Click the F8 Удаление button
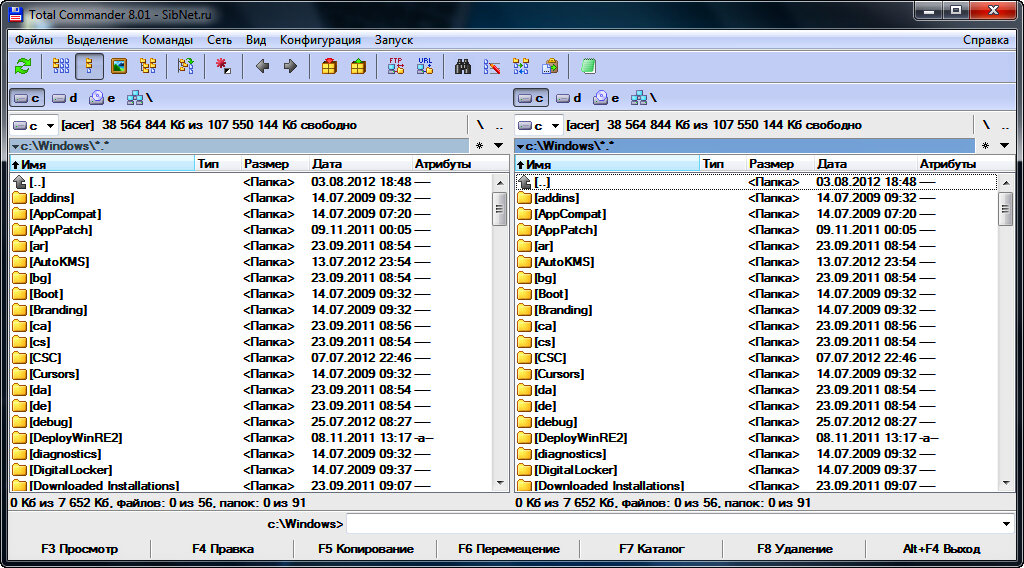This screenshot has width=1024, height=568. click(x=795, y=549)
